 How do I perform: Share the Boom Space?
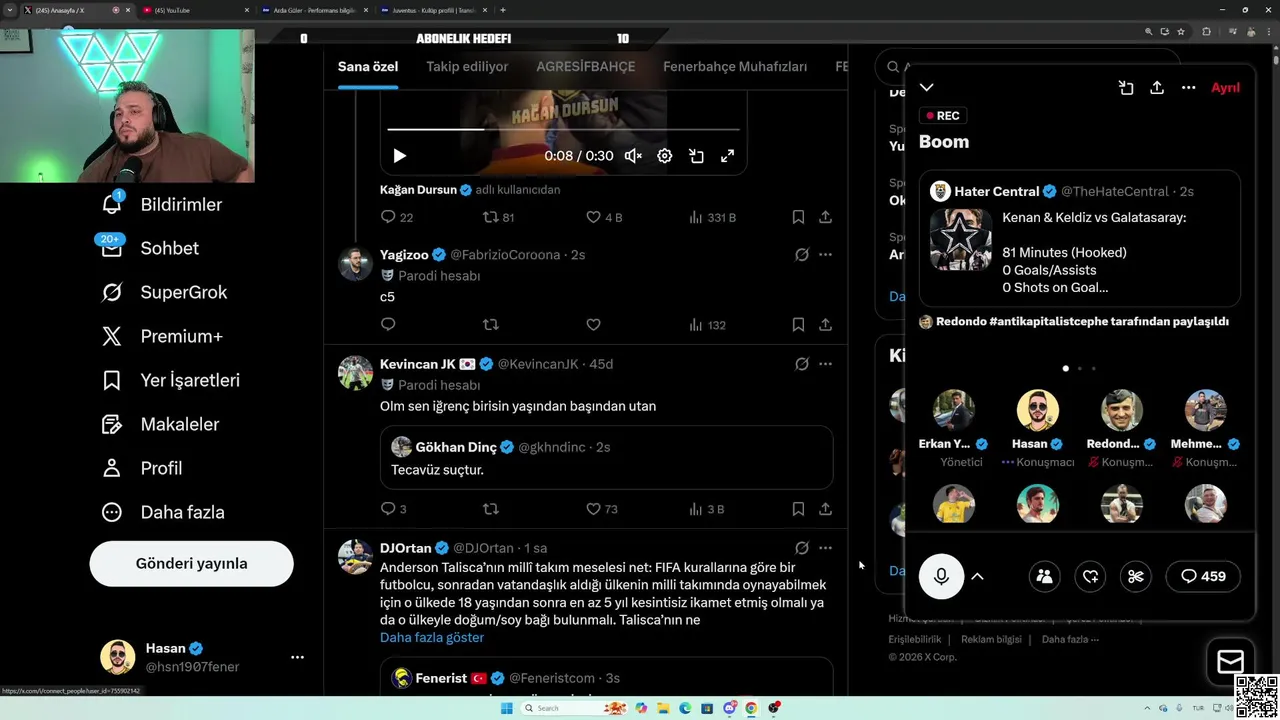point(1157,88)
